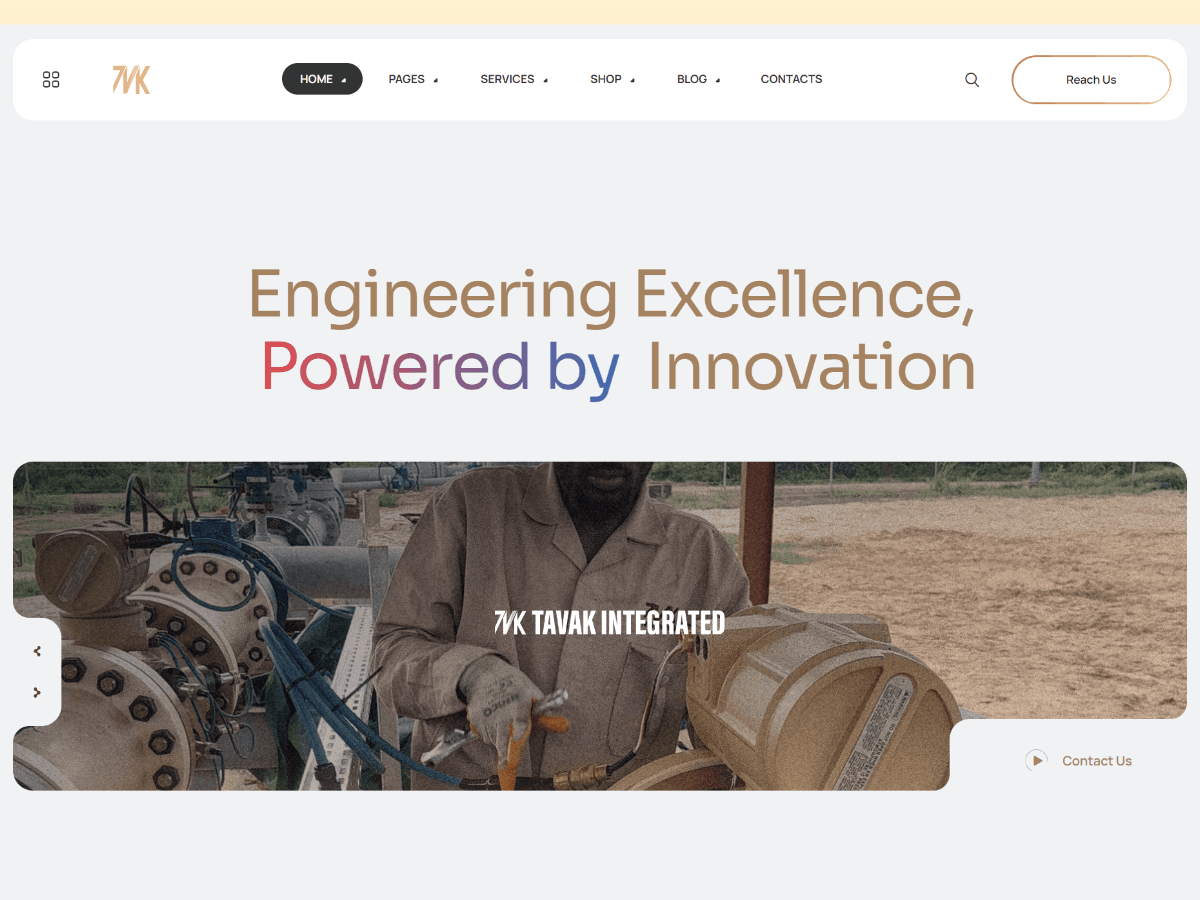Go to previous slide arrow
The image size is (1200, 900).
pos(37,651)
